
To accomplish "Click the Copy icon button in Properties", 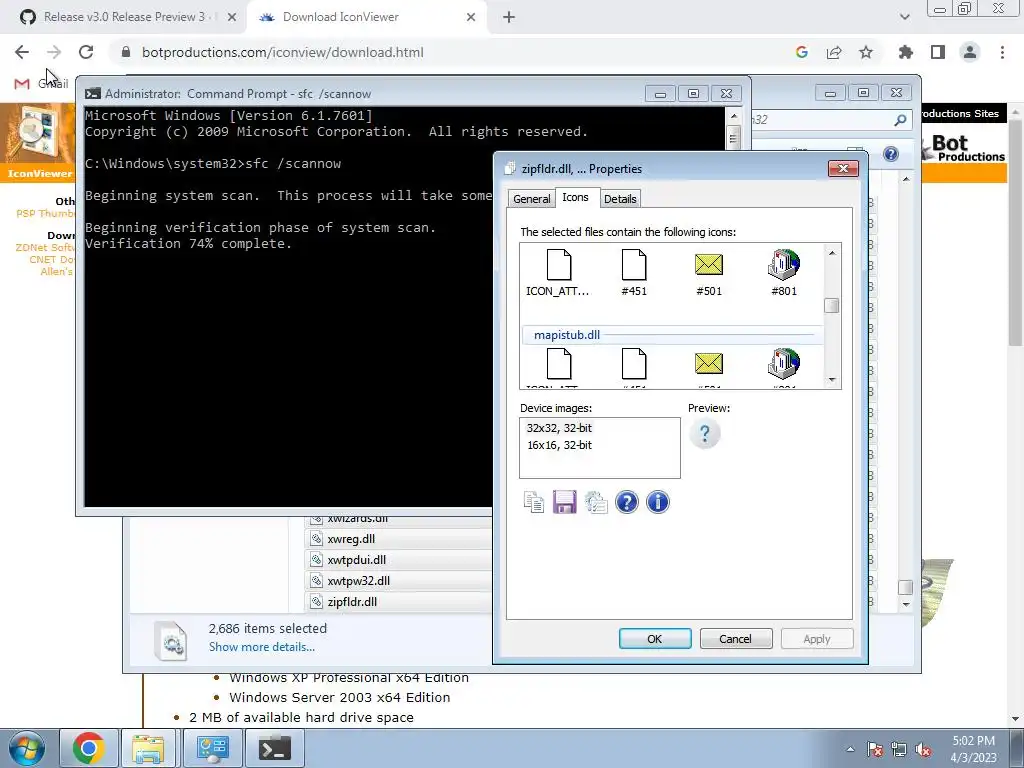I will (534, 502).
